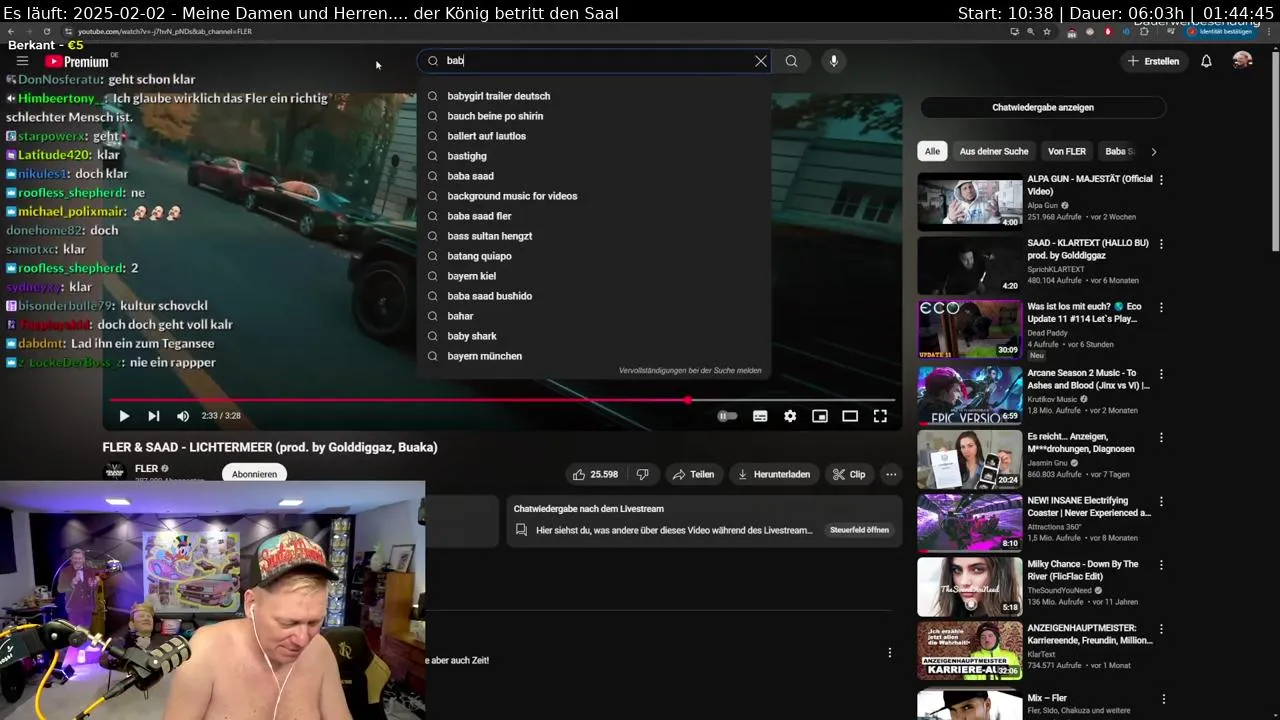Open options for ALPA GUN video
This screenshot has width=1280, height=720.
tap(1161, 180)
